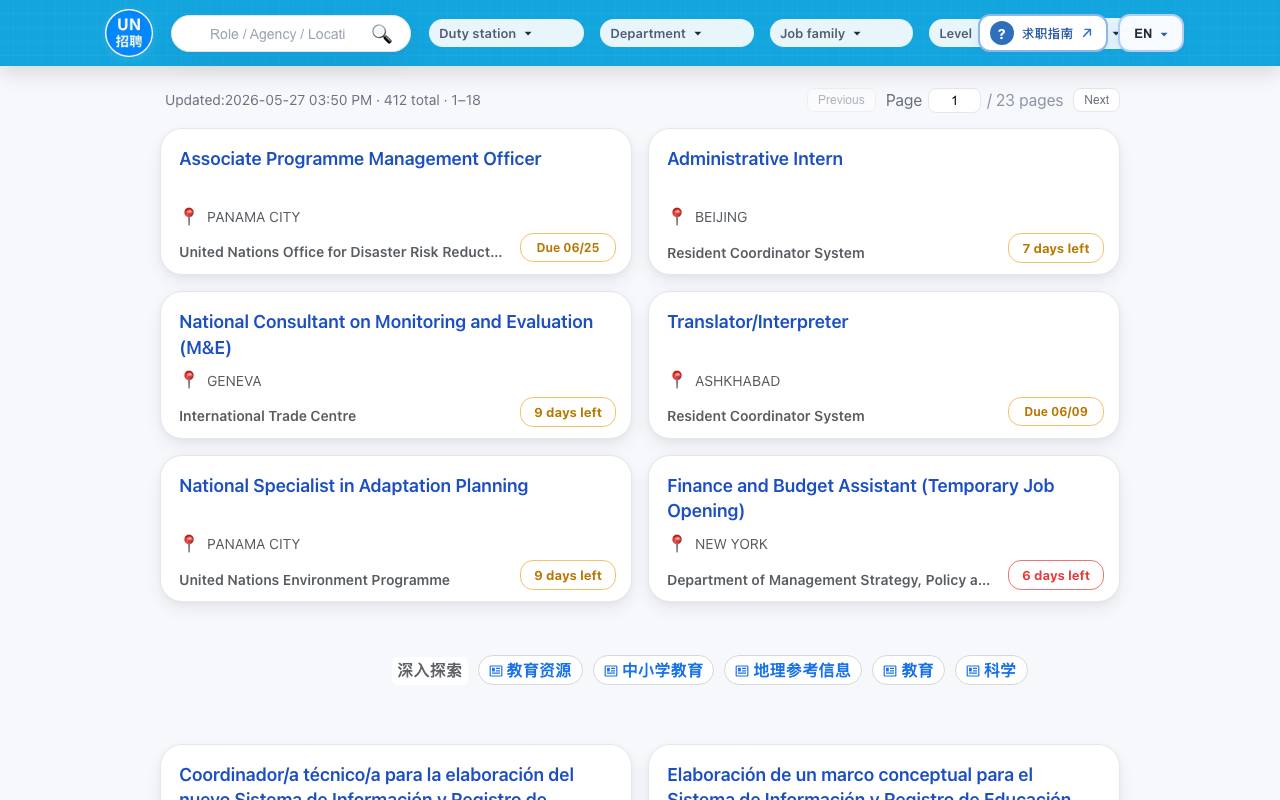Click the 7 days left badge
This screenshot has width=1280, height=800.
(x=1056, y=248)
